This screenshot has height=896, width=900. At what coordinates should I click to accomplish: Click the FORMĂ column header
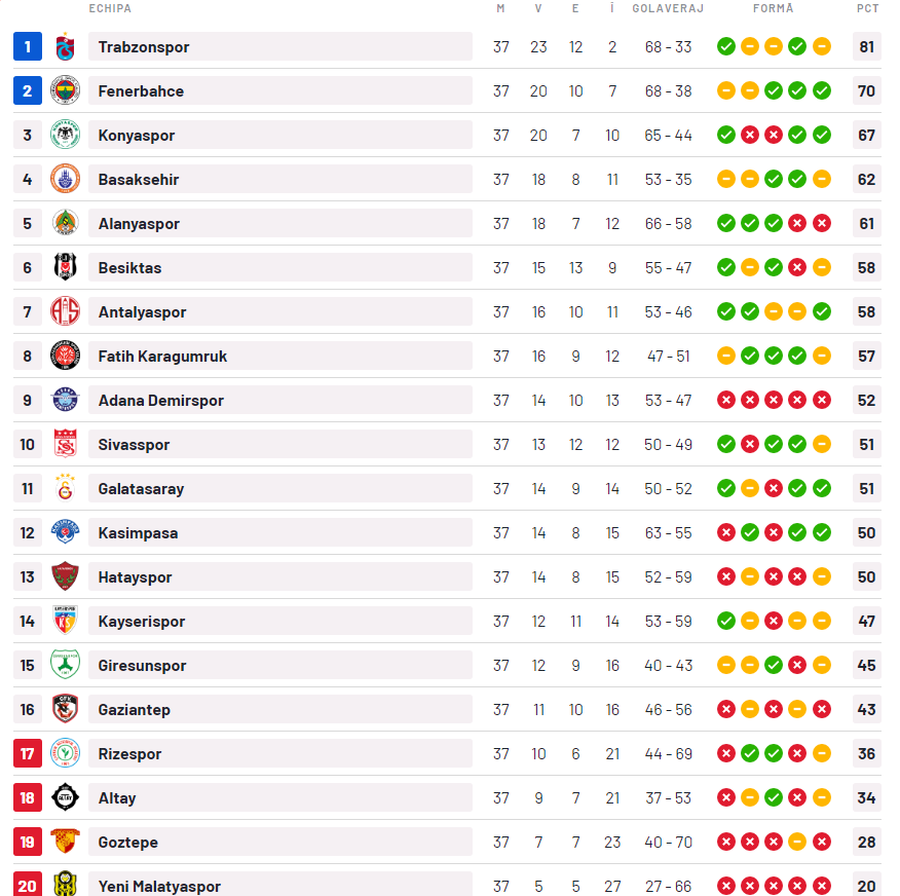[x=773, y=9]
